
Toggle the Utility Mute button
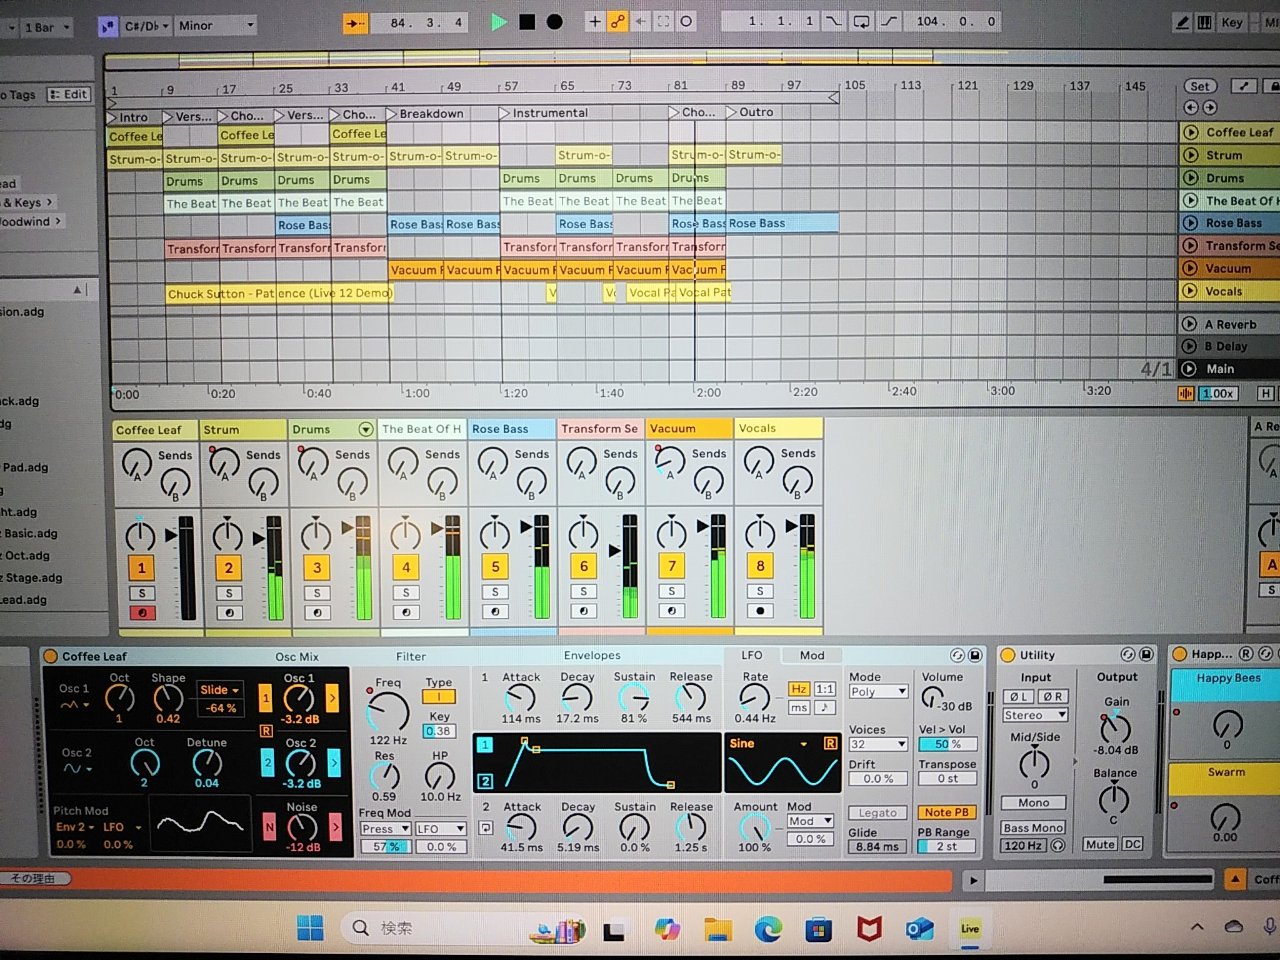[x=1100, y=844]
